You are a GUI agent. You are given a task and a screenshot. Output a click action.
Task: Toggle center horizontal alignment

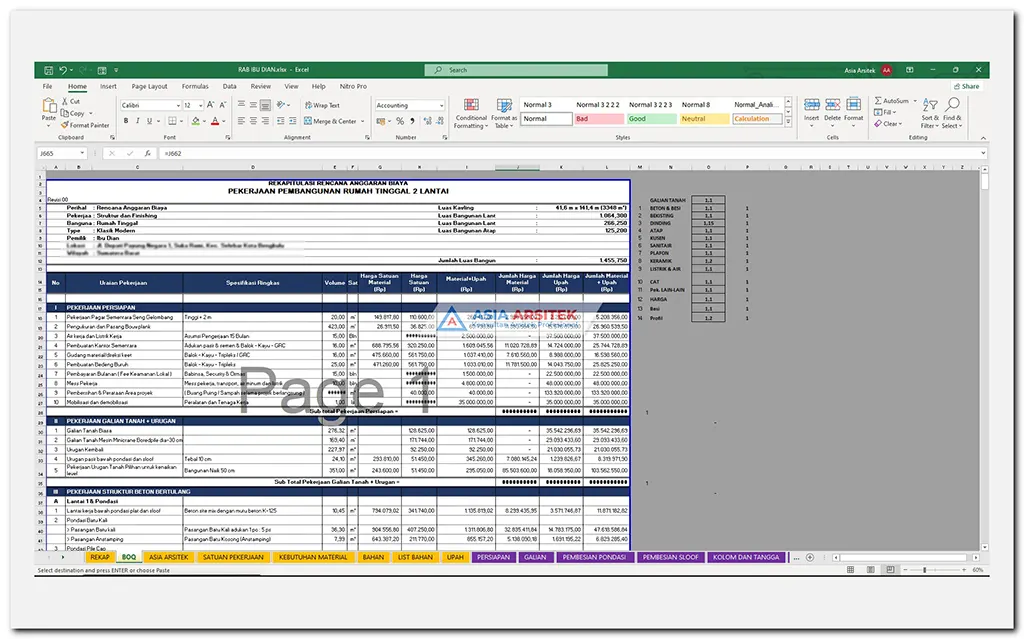tap(253, 121)
